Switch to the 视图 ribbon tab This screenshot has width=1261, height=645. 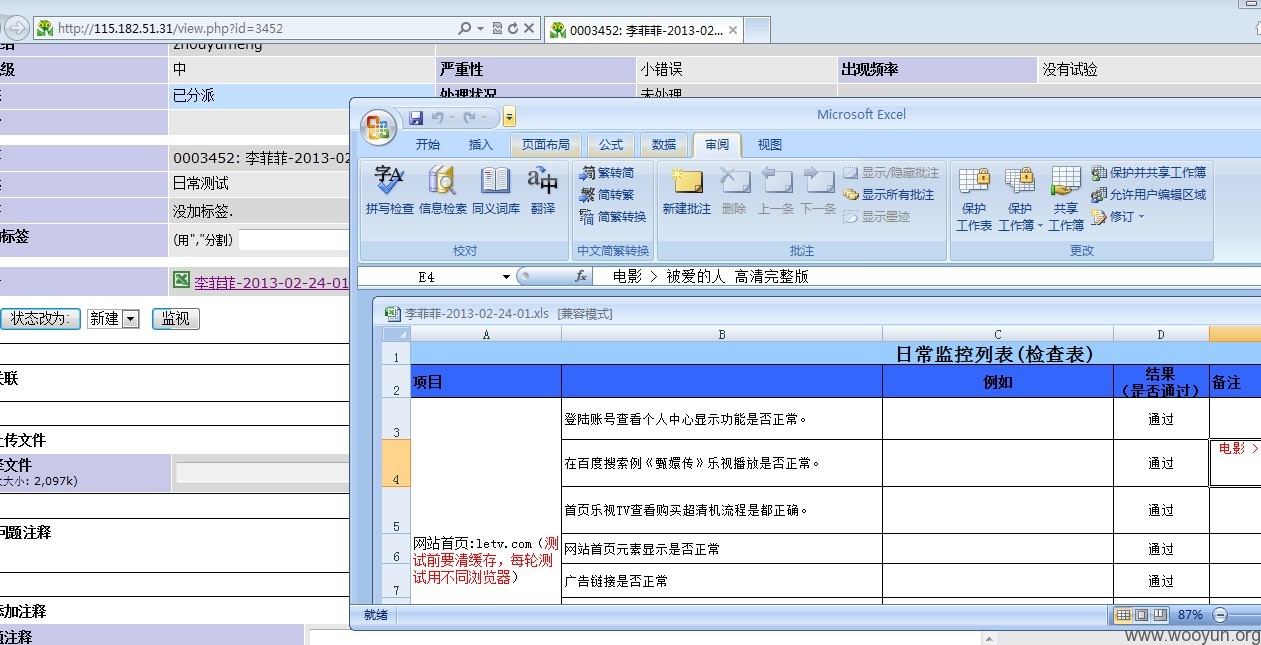[770, 145]
